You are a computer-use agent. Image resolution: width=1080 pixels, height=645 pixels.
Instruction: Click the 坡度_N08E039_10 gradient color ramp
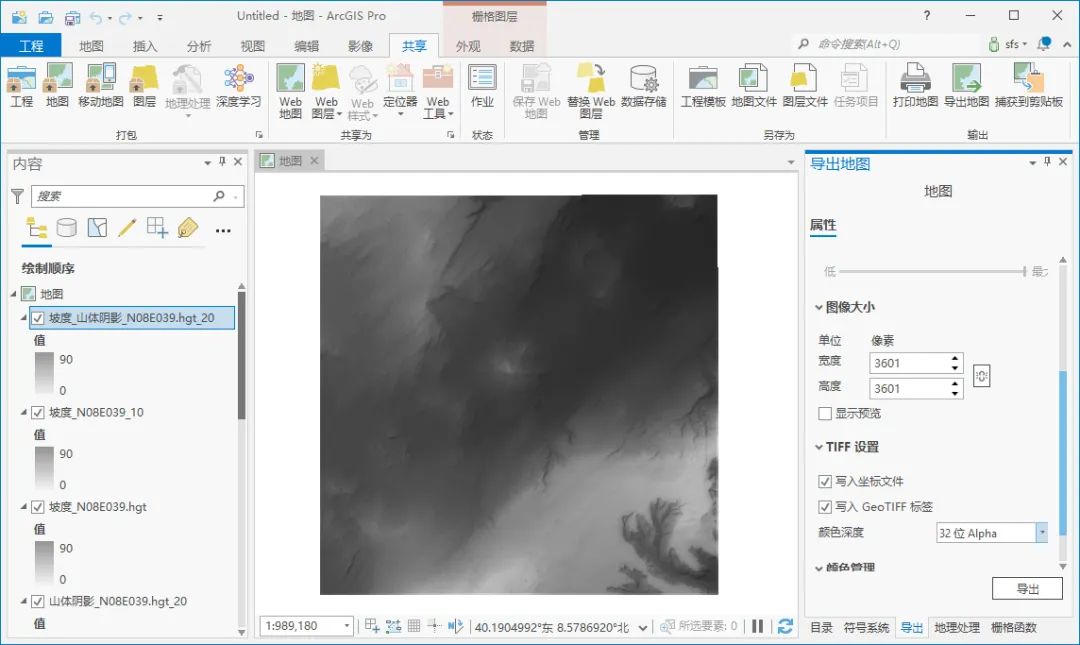pyautogui.click(x=44, y=469)
